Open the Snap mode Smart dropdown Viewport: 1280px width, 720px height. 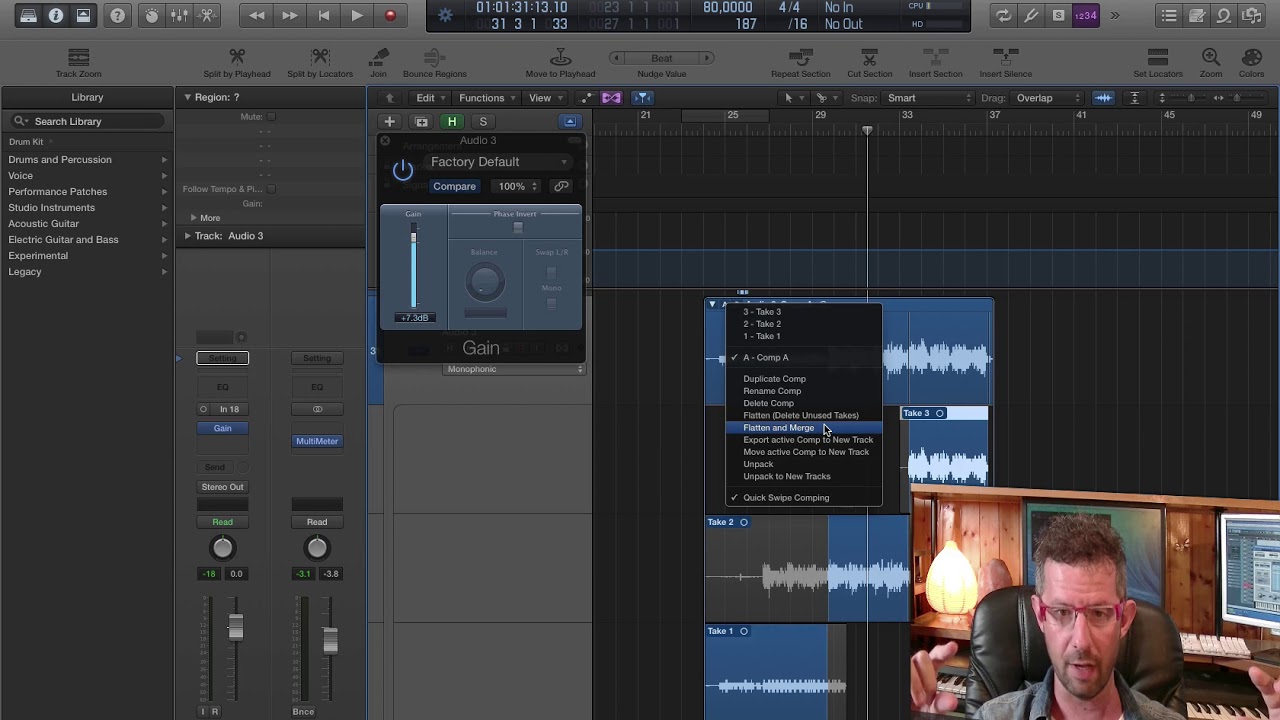(x=929, y=98)
